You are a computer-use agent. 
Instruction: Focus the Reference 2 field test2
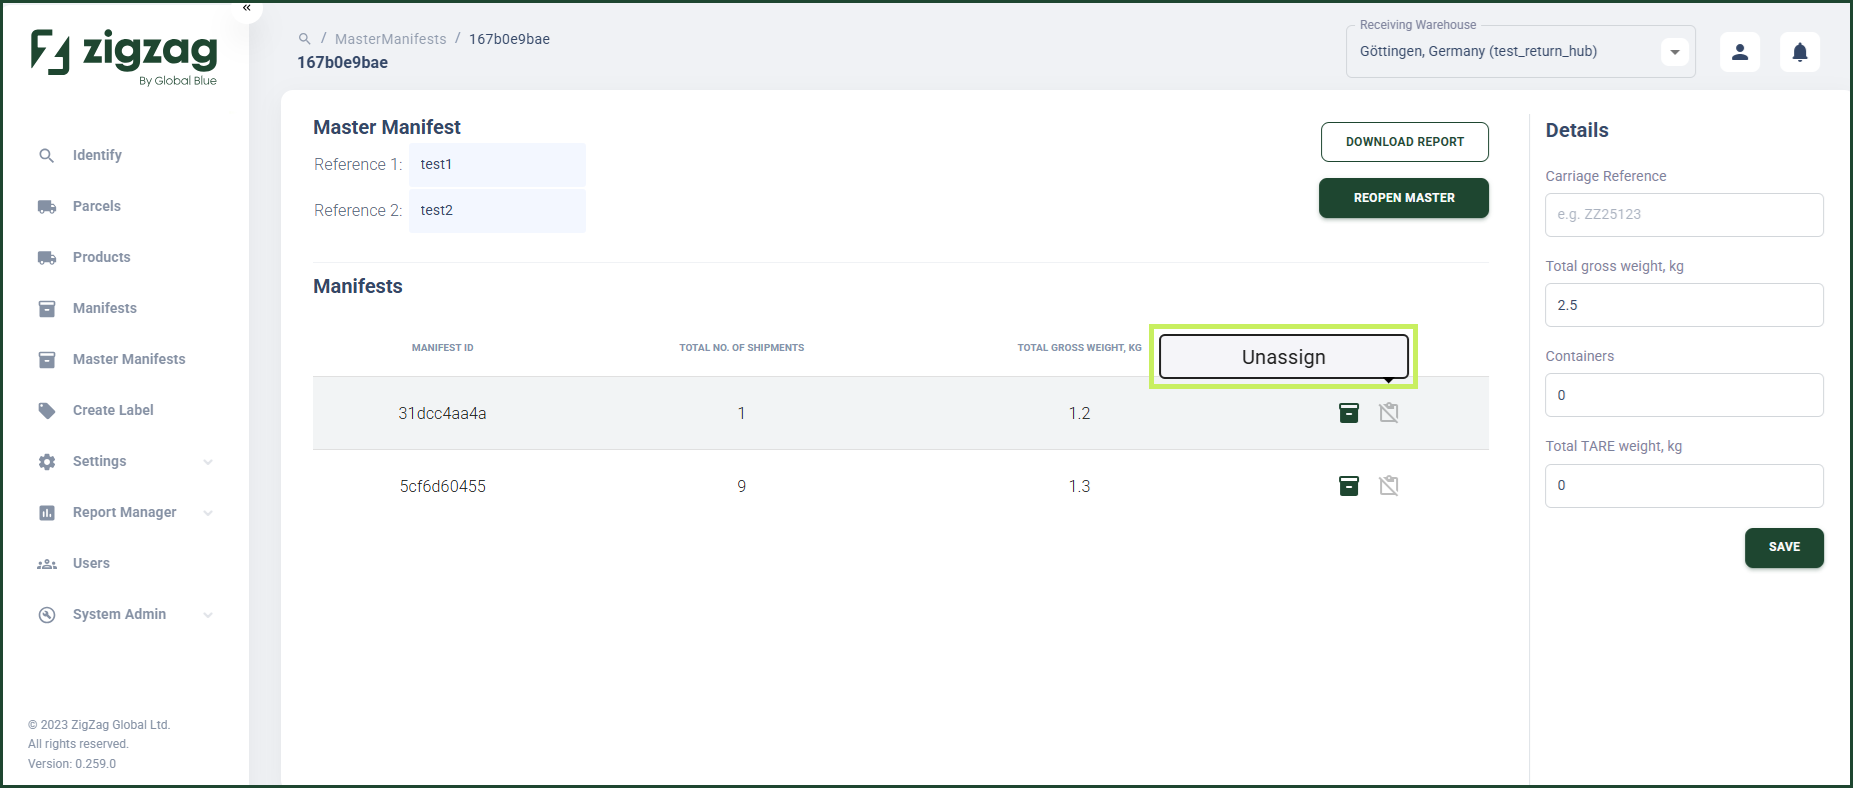click(x=497, y=211)
